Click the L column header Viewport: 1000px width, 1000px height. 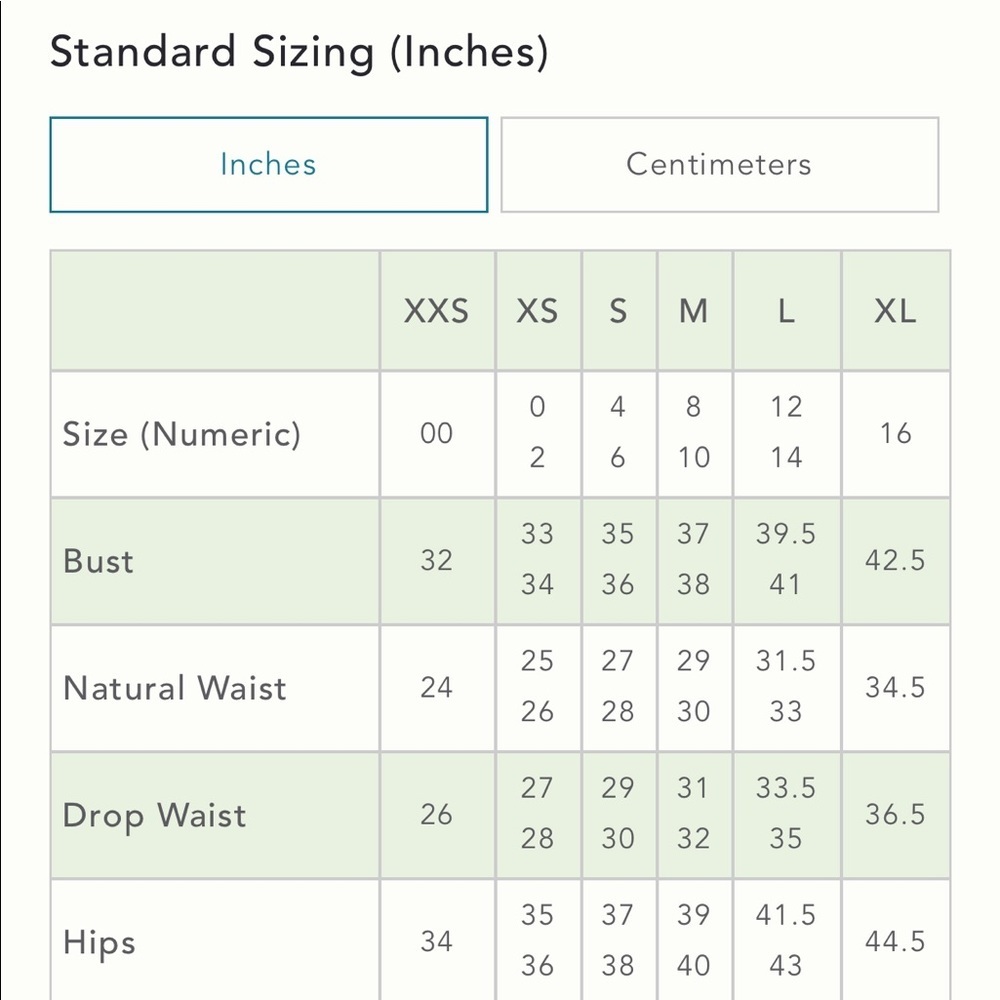click(786, 311)
